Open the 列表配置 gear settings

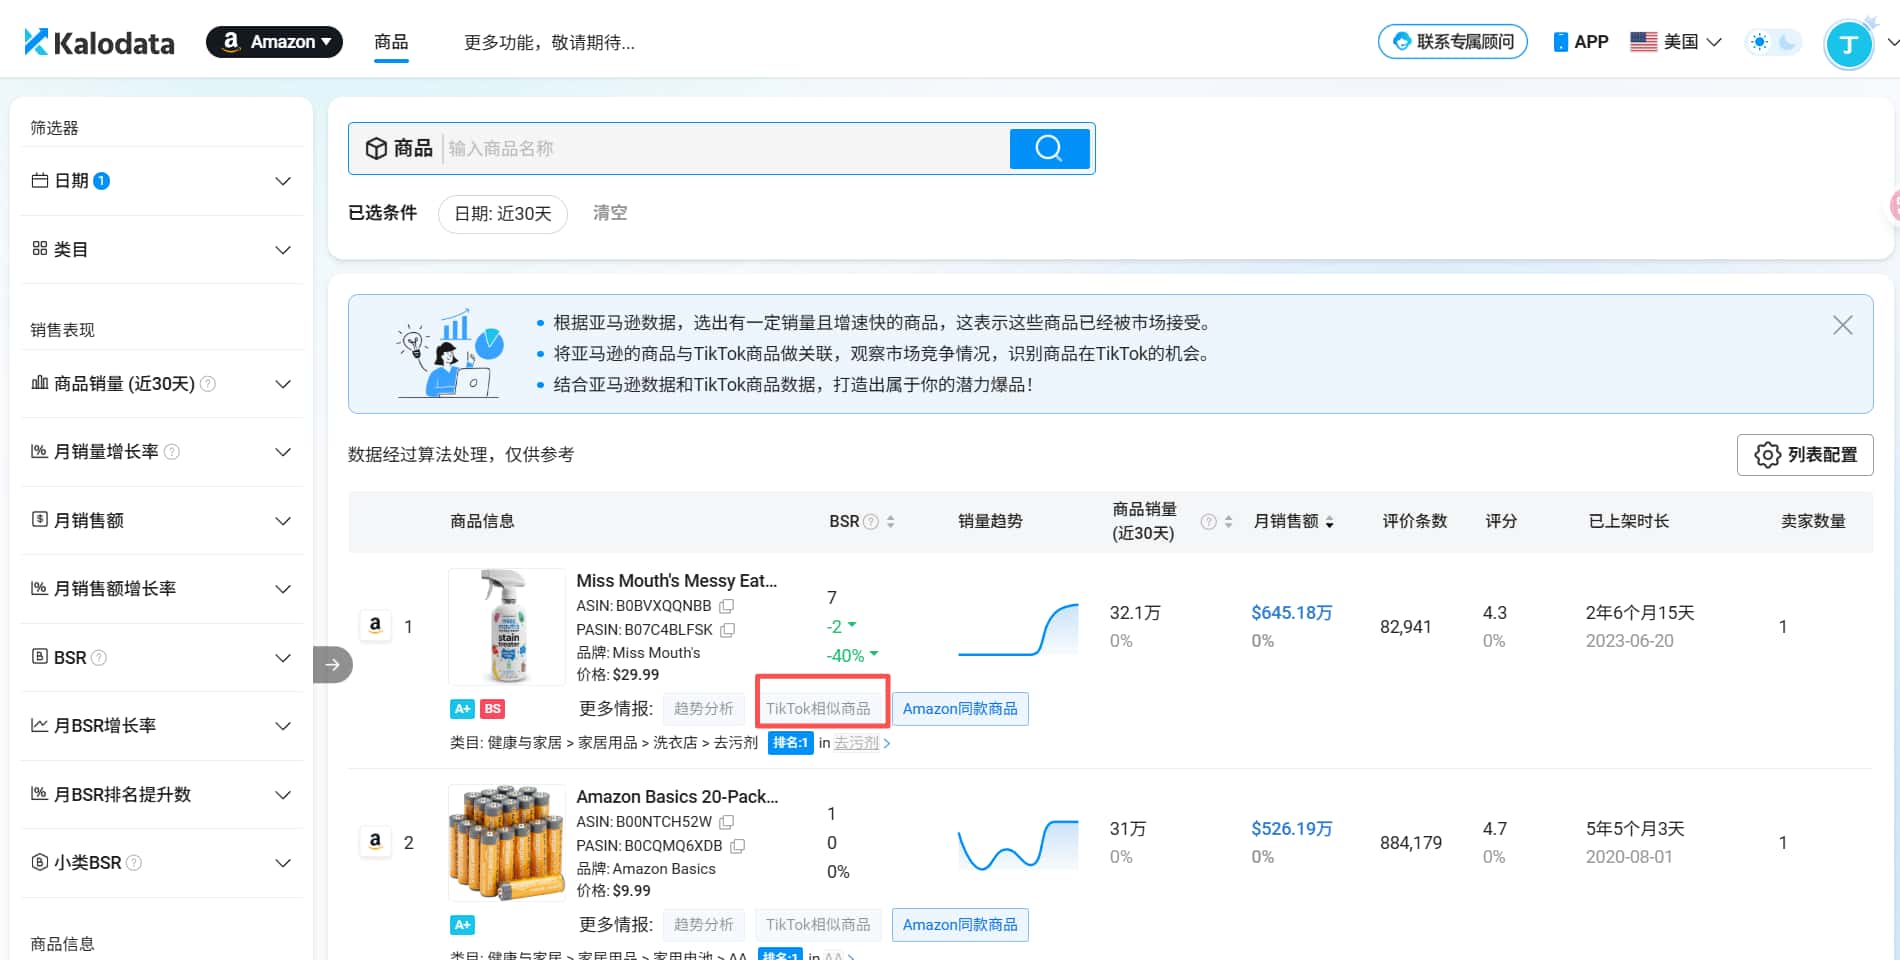coord(1804,454)
